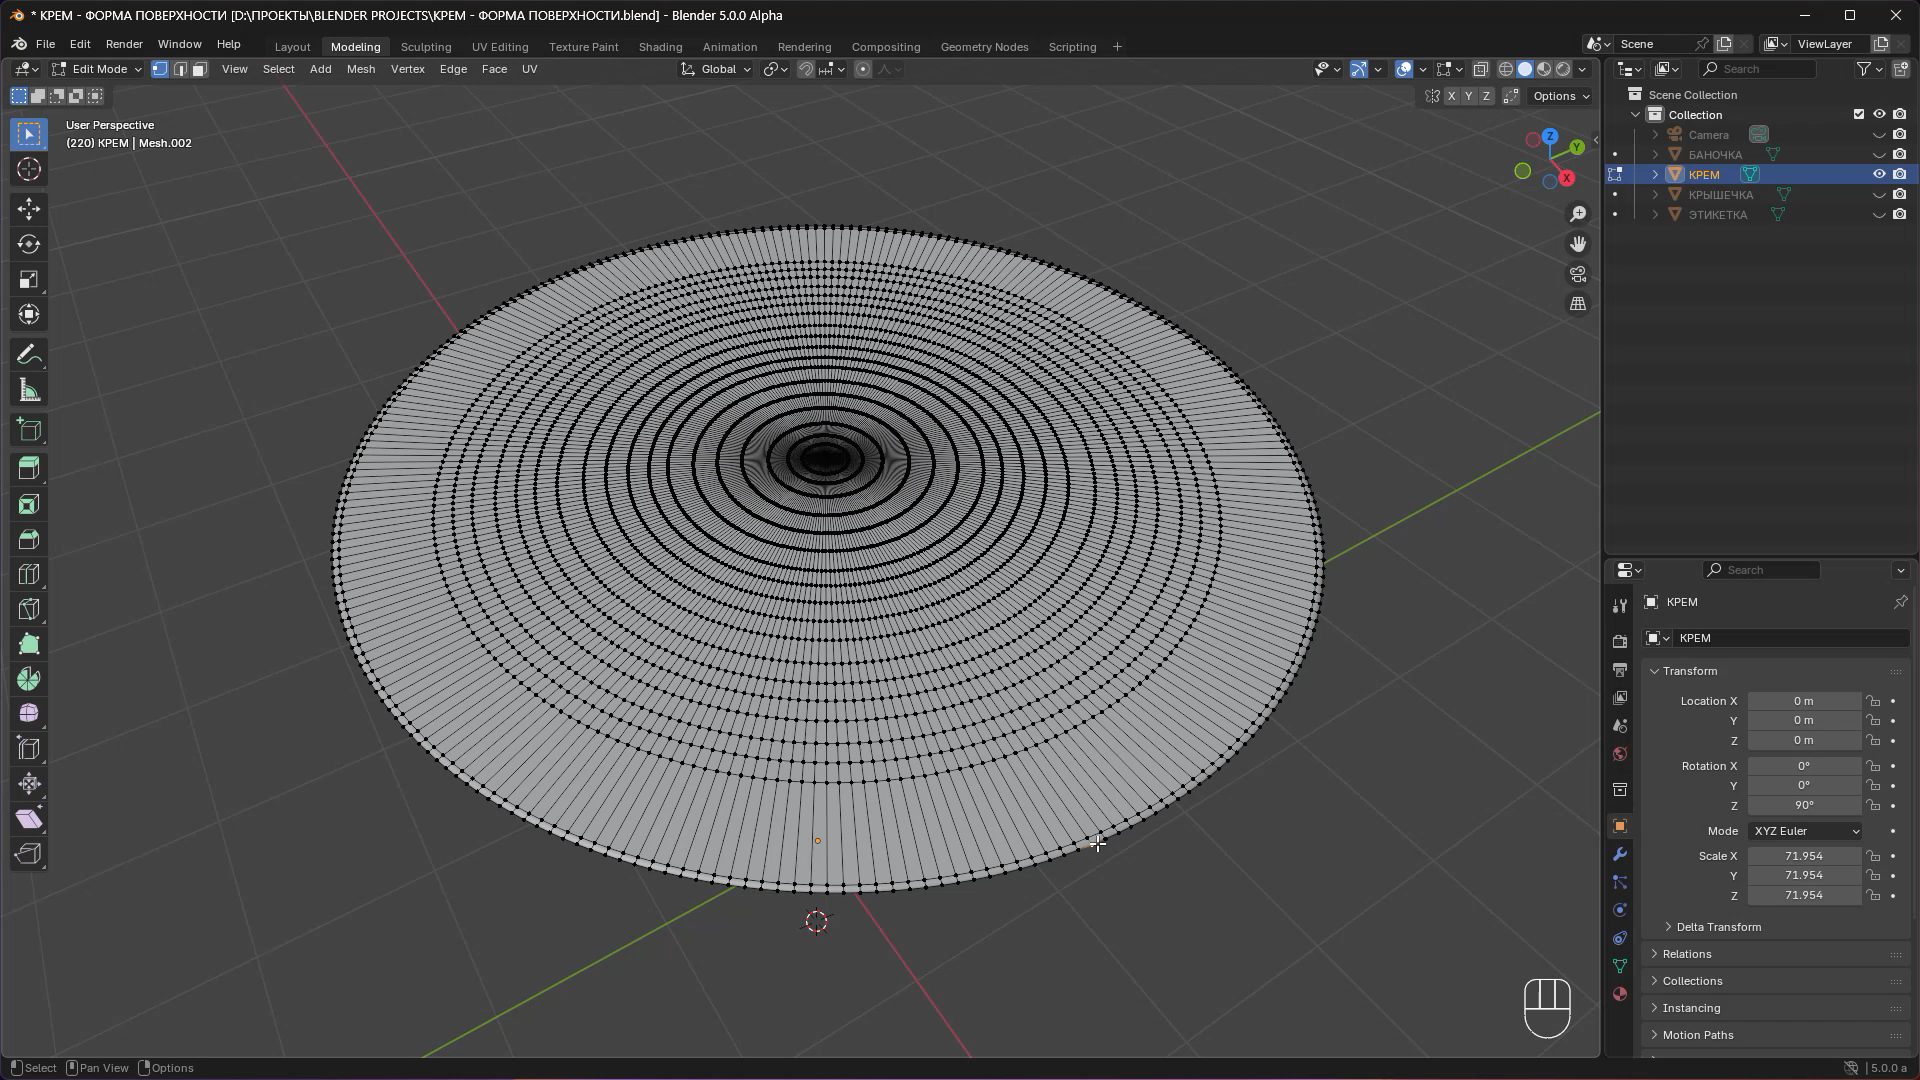Screen dimensions: 1920x1080
Task: Expand the Relations panel
Action: tap(1687, 954)
